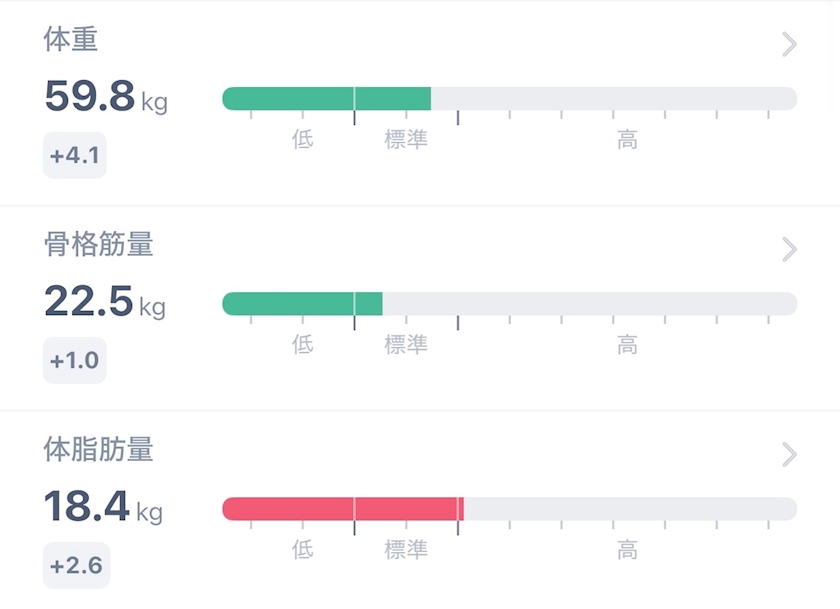Viewport: 840px width, 609px height.
Task: Click the 低 label under 体脂肪量 bar
Action: 303,550
